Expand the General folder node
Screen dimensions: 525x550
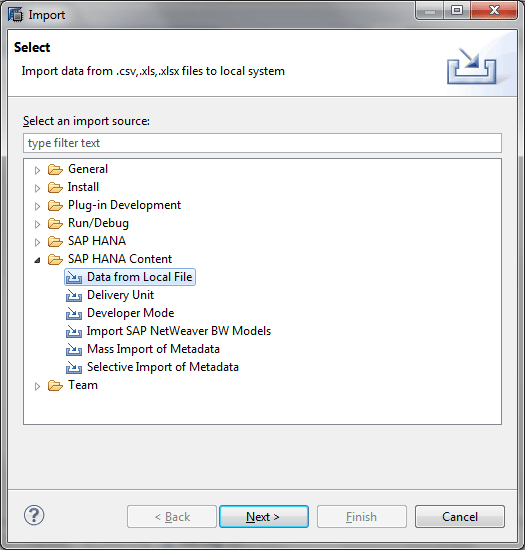[x=37, y=170]
